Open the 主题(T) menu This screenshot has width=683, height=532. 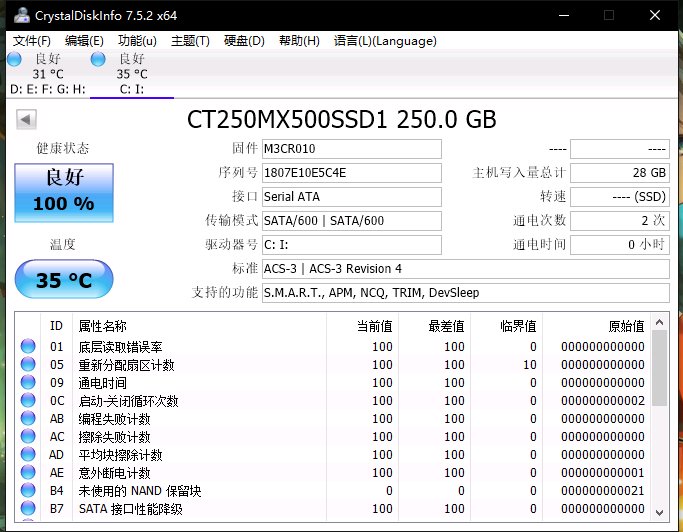[190, 41]
